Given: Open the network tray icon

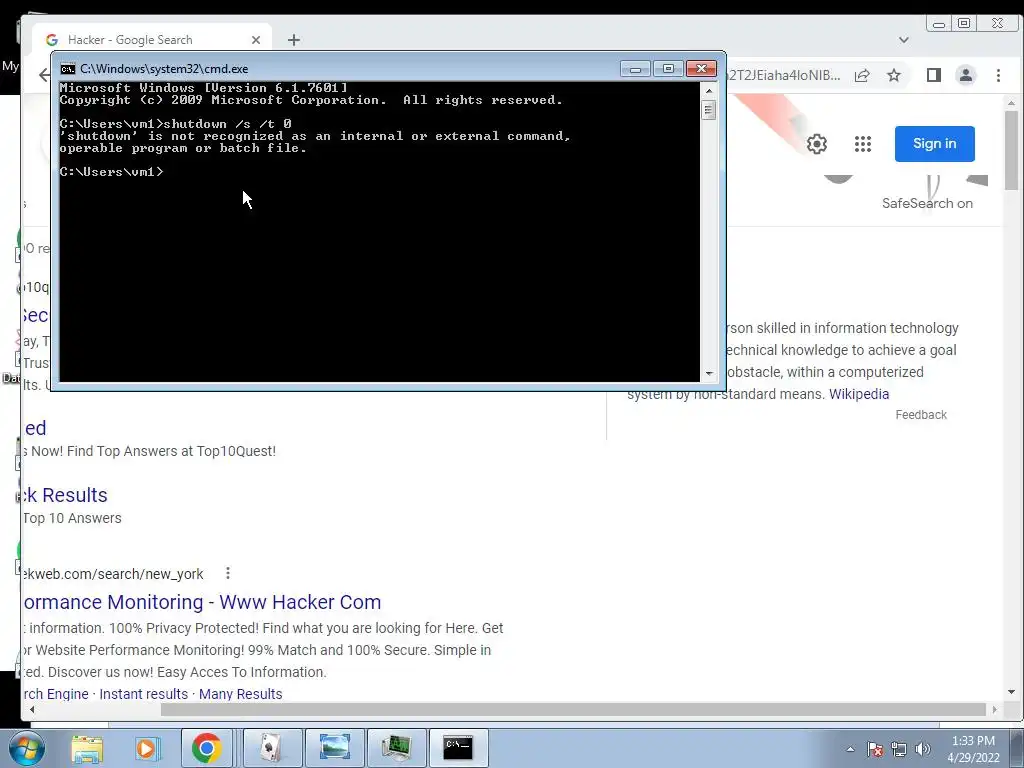Looking at the screenshot, I should pyautogui.click(x=899, y=749).
